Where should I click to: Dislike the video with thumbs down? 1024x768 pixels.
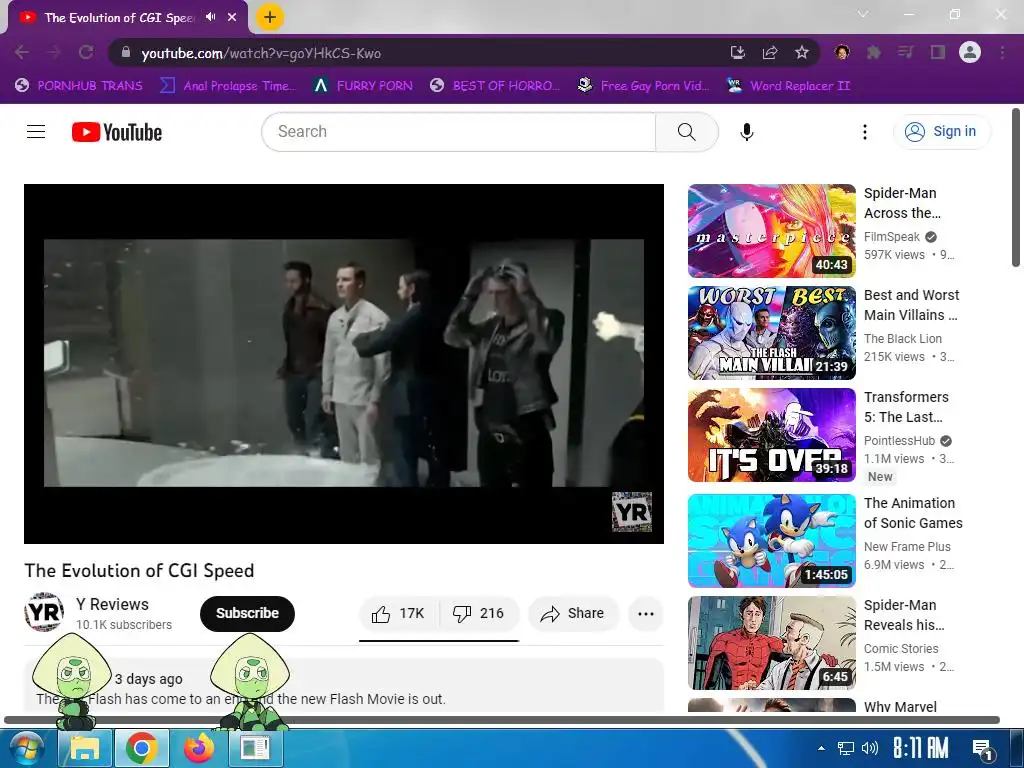[479, 614]
